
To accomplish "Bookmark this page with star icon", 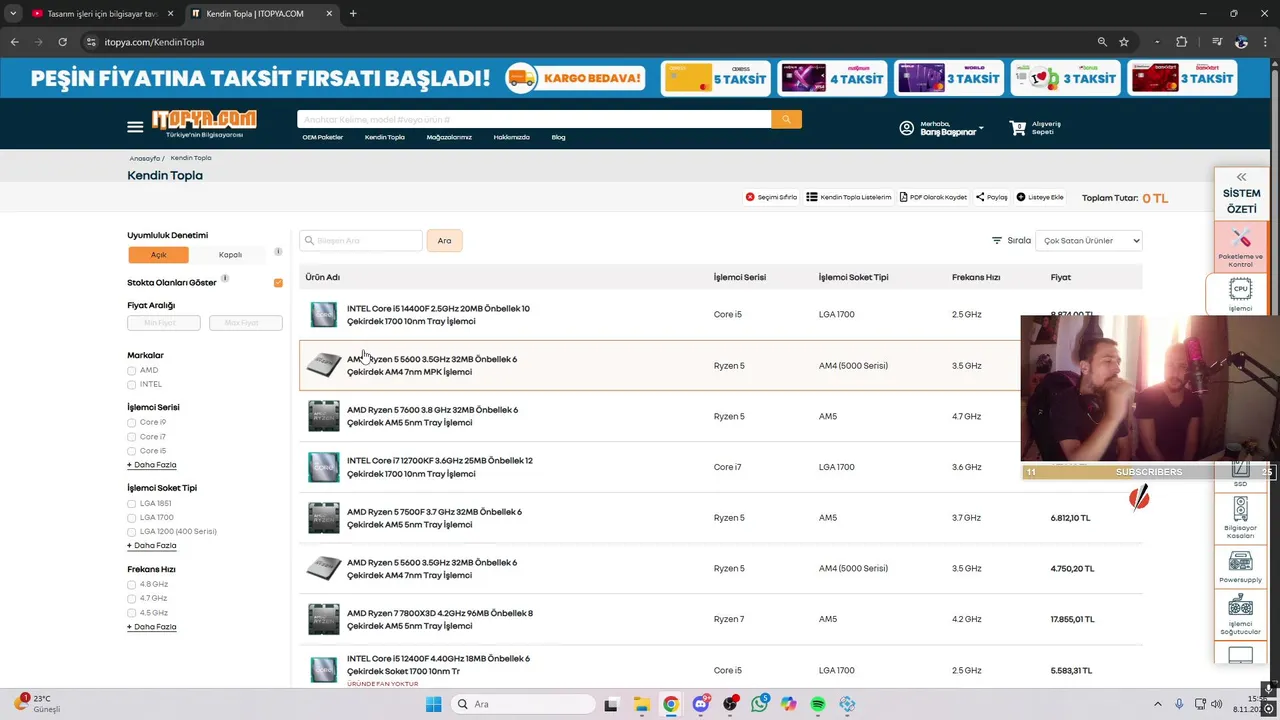I will click(1124, 42).
